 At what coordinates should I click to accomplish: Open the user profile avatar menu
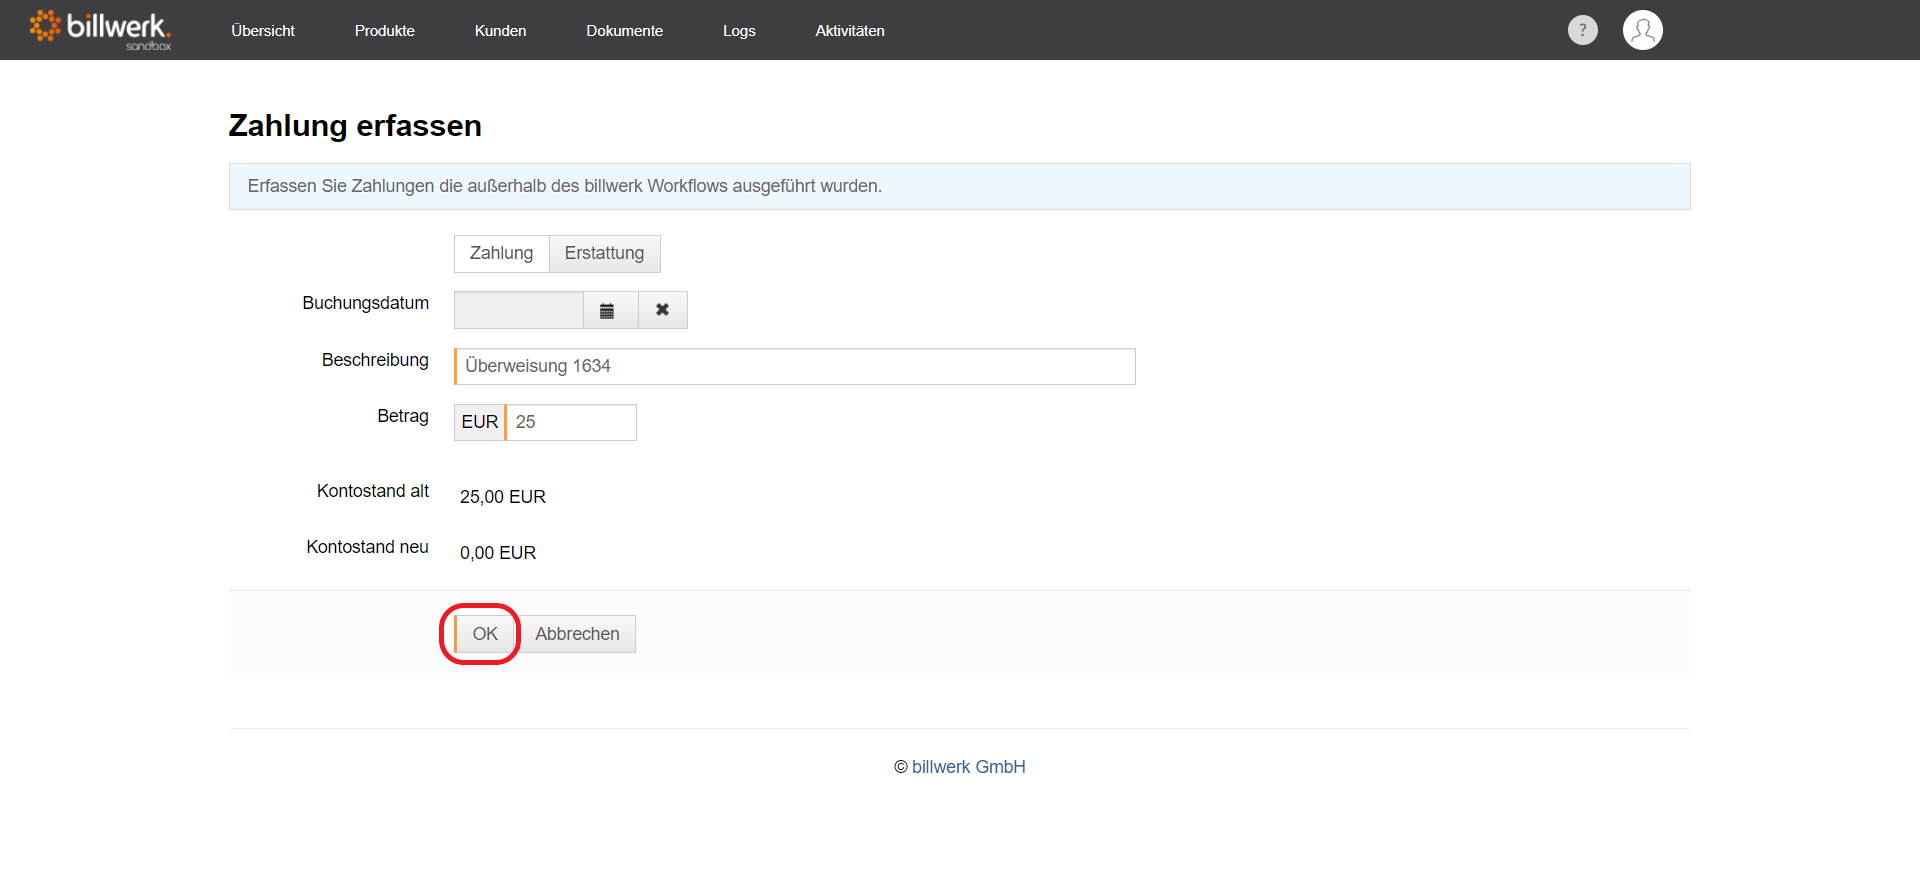[x=1642, y=30]
